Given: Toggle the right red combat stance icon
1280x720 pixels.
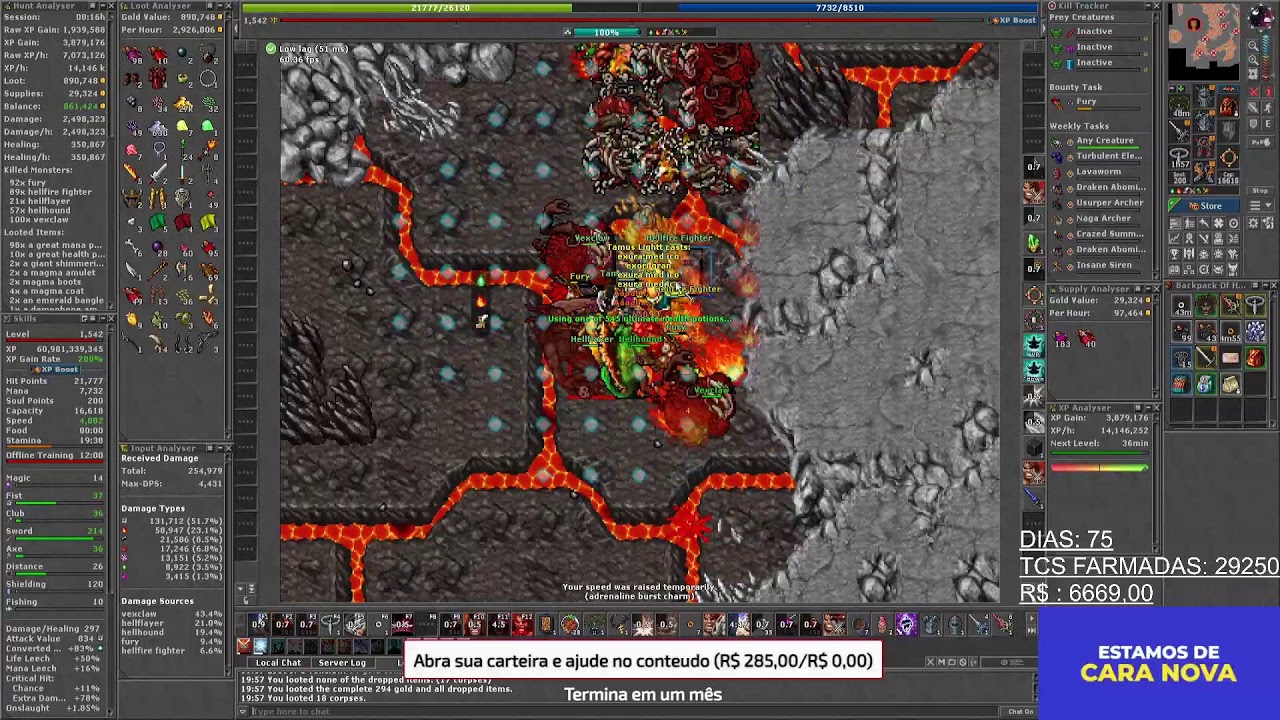Looking at the screenshot, I should [x=1268, y=91].
